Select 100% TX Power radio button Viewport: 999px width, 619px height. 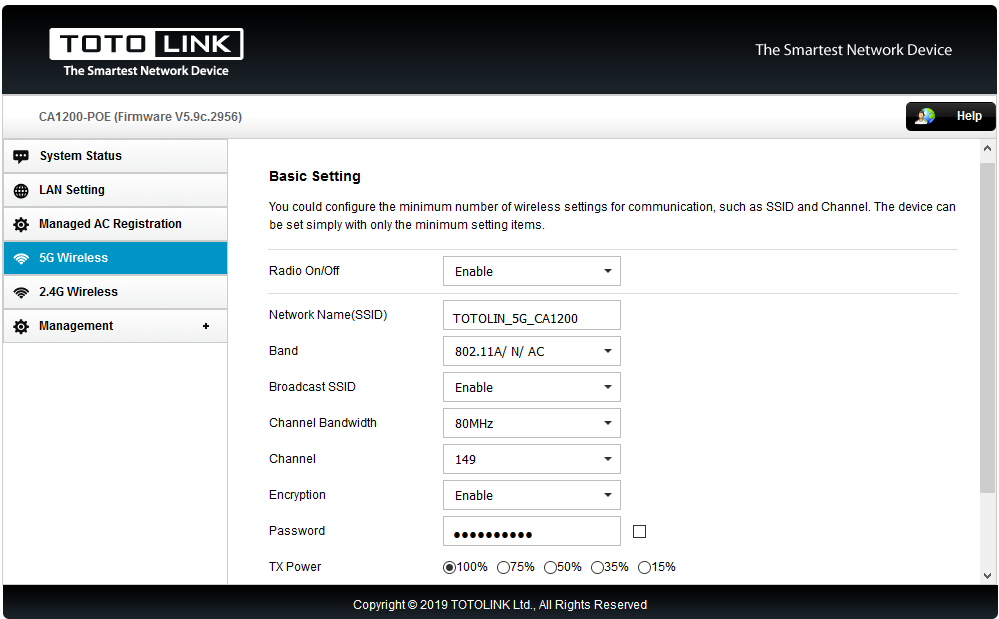(450, 567)
